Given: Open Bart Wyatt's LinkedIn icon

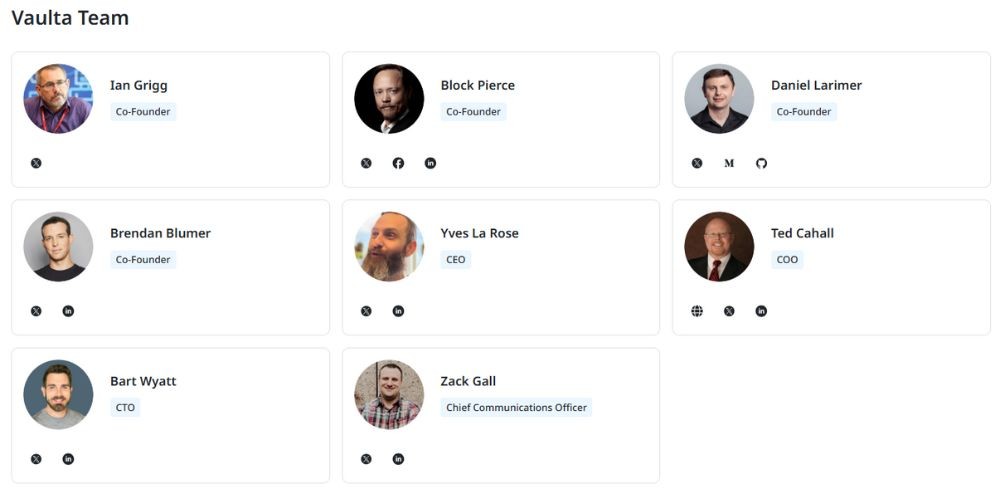Looking at the screenshot, I should [x=68, y=459].
